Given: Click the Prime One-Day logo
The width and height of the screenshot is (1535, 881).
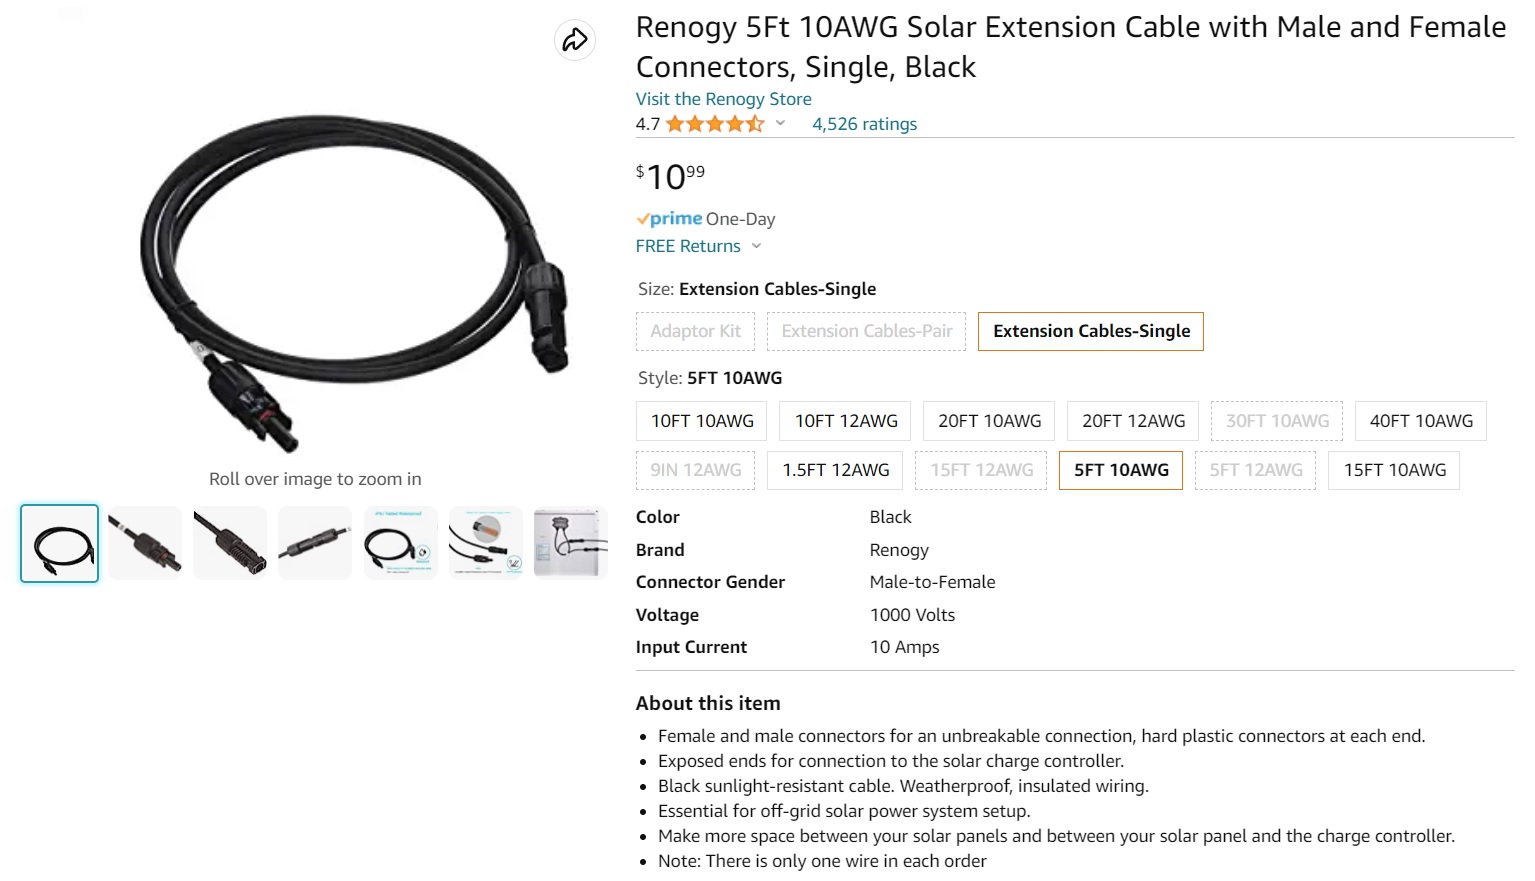Looking at the screenshot, I should 669,219.
